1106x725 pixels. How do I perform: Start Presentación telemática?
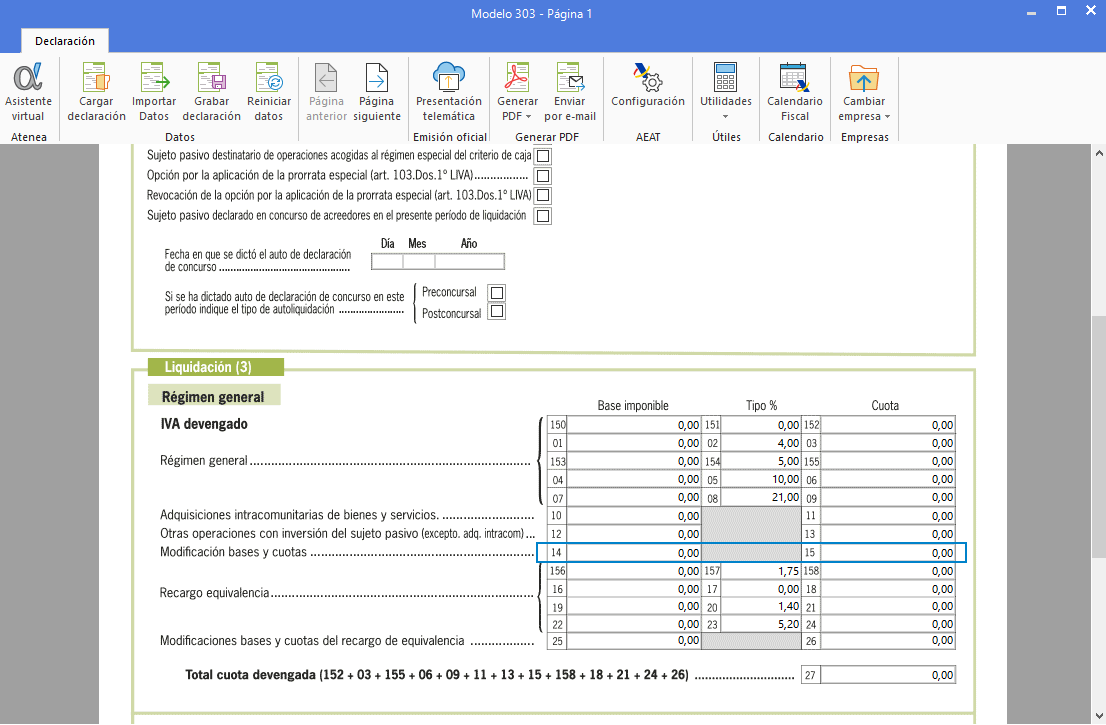[449, 92]
